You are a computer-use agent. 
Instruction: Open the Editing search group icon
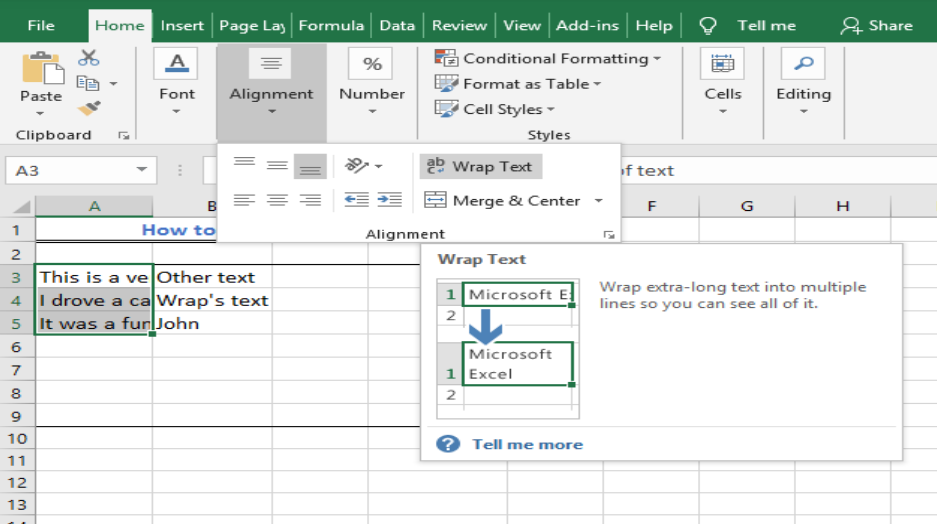(803, 64)
